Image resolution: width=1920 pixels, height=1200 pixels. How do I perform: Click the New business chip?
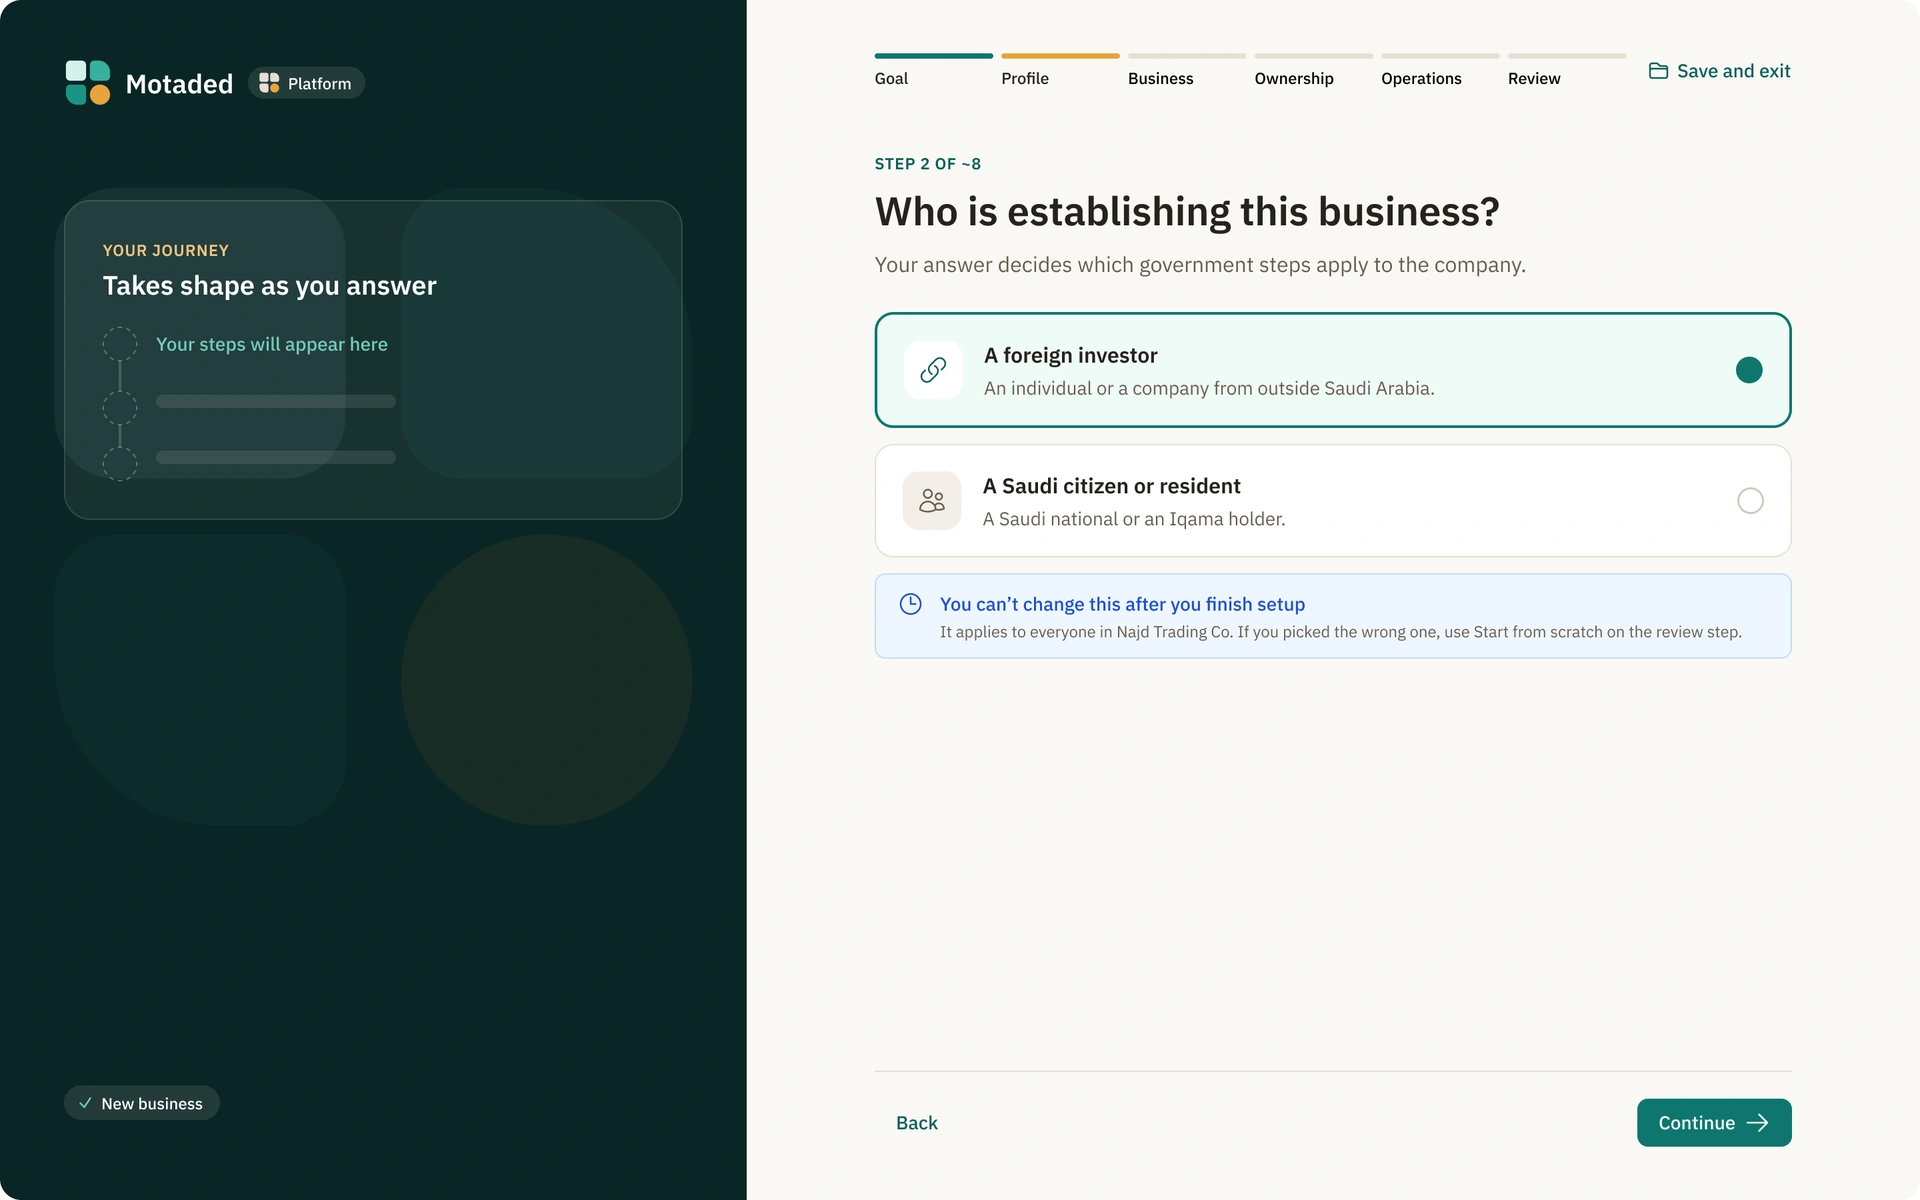tap(142, 1103)
